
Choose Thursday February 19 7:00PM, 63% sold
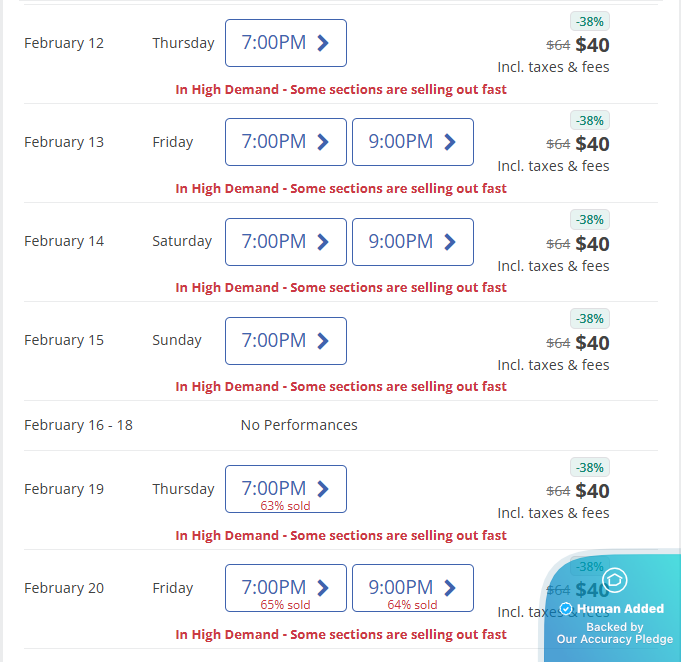(285, 489)
